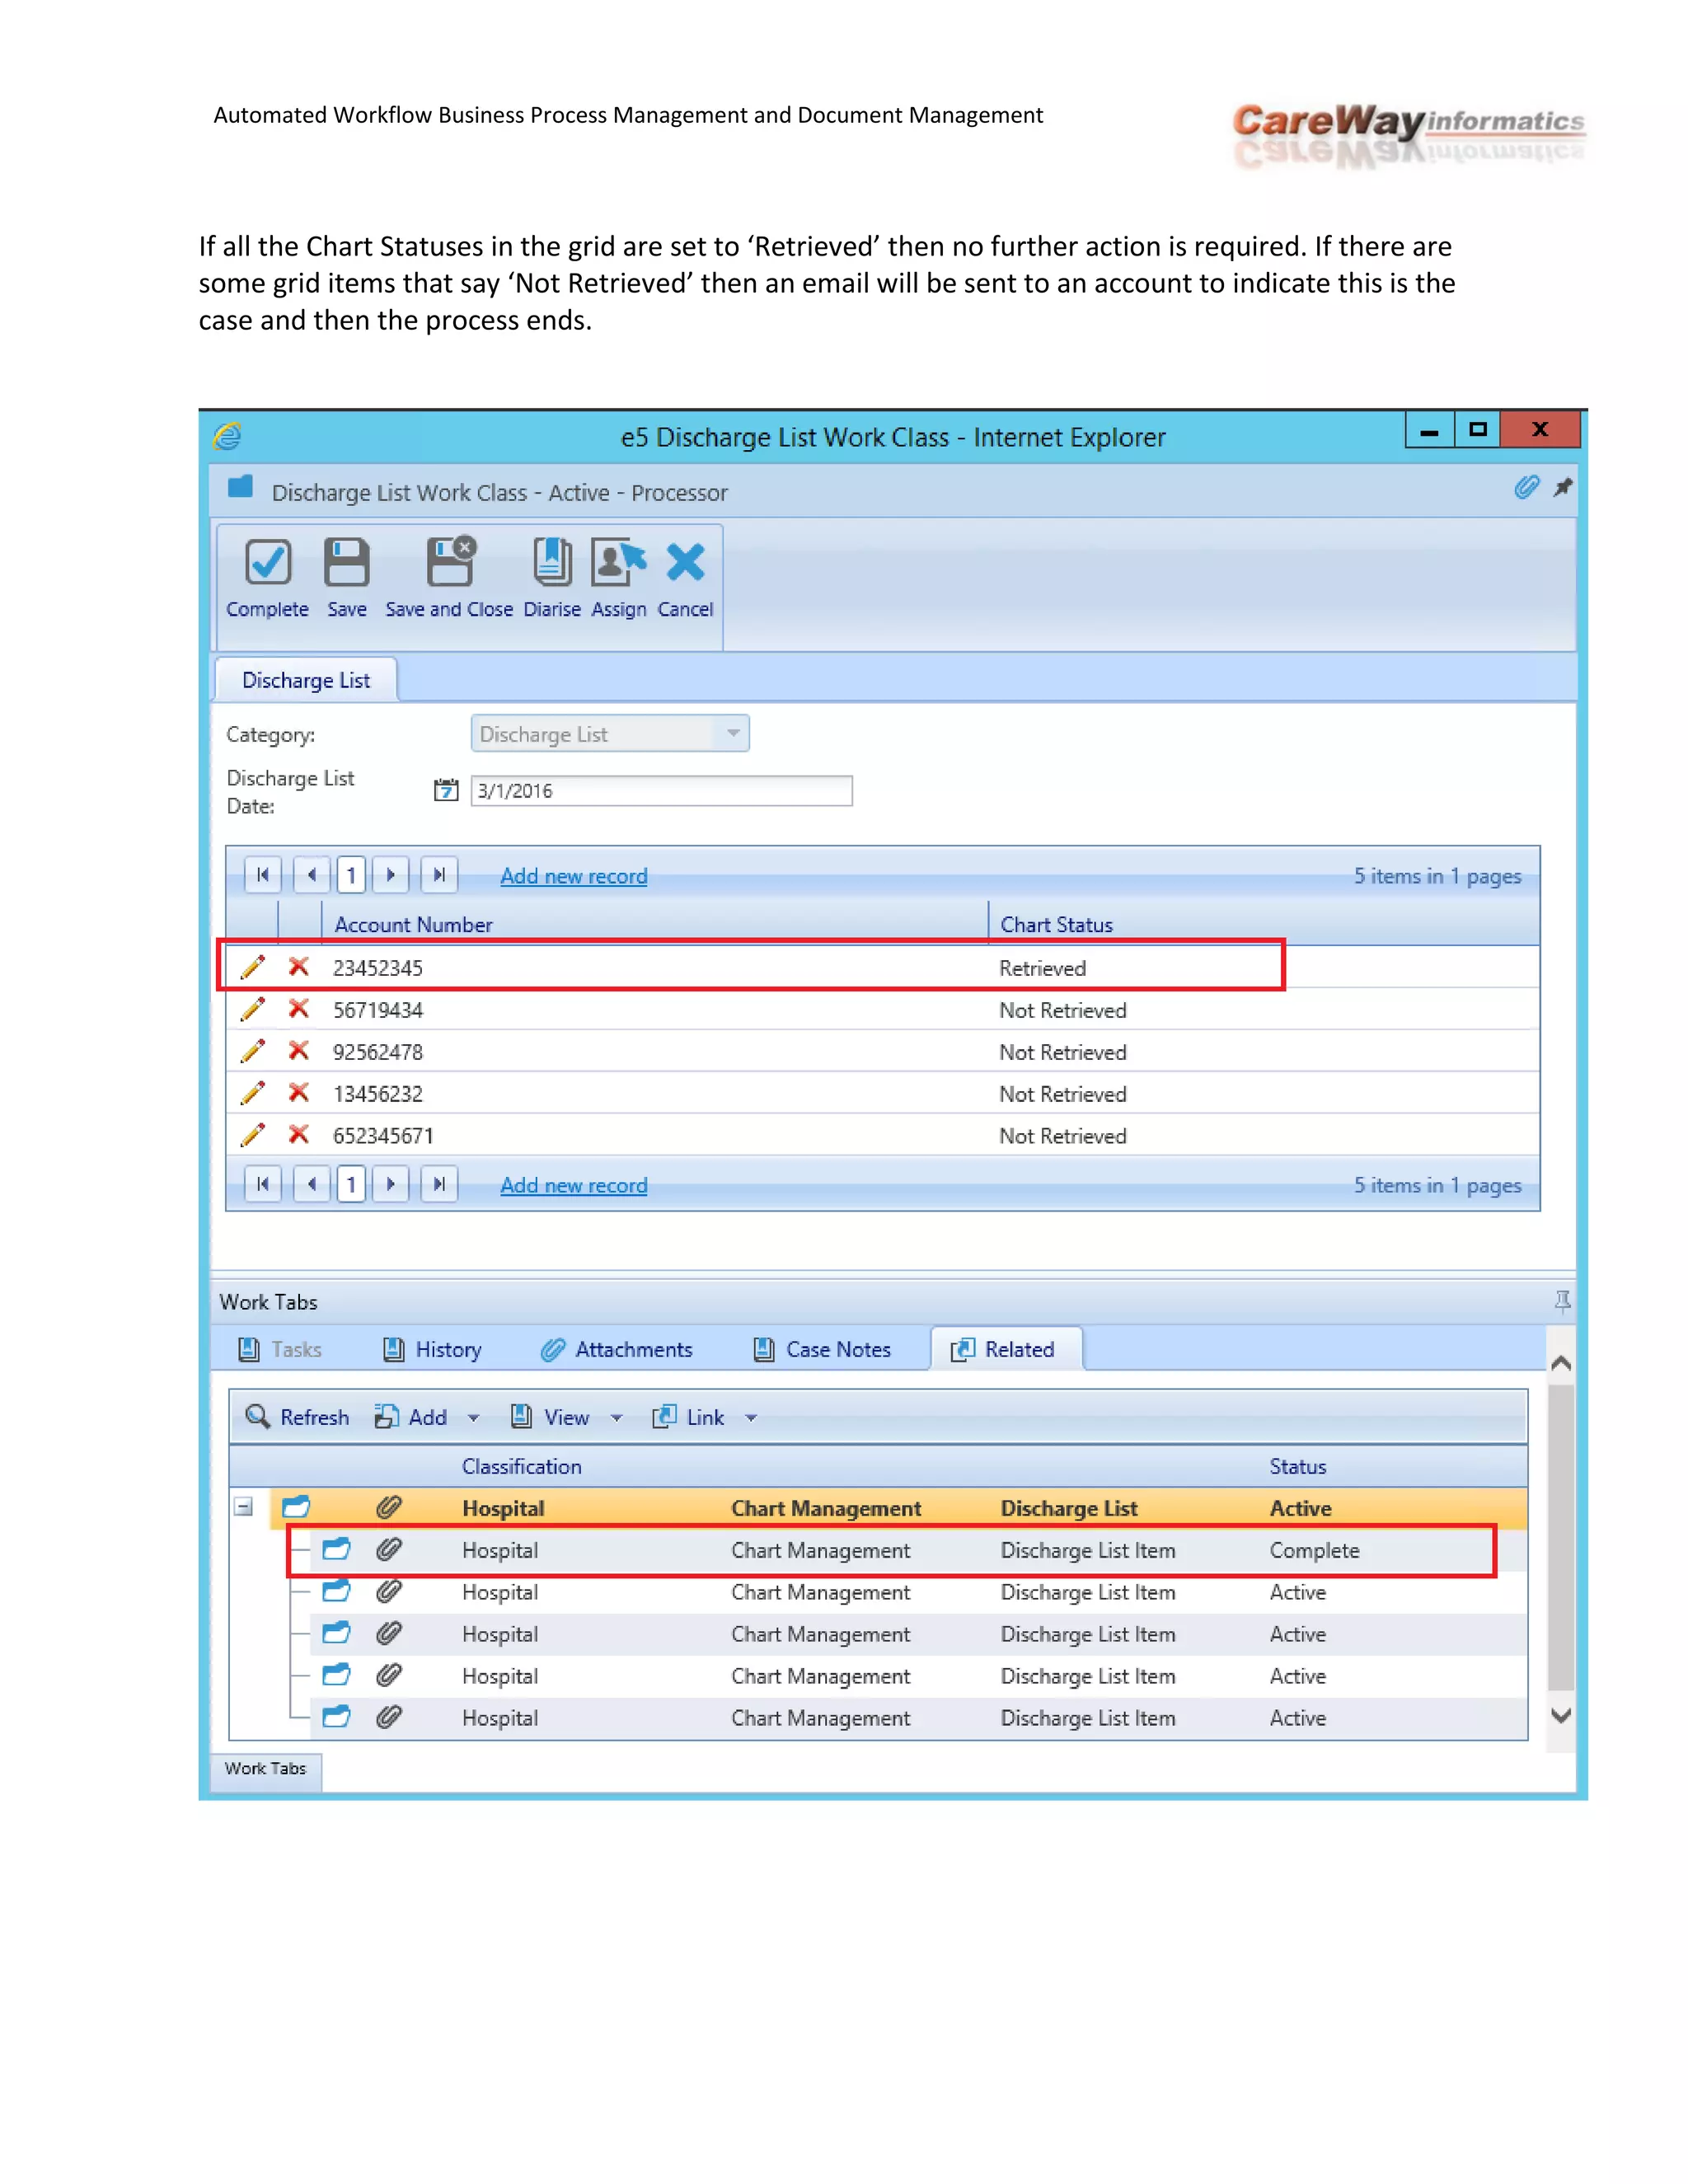Select the Retrieved chart status cell
Viewport: 1688px width, 2184px height.
(x=1042, y=968)
